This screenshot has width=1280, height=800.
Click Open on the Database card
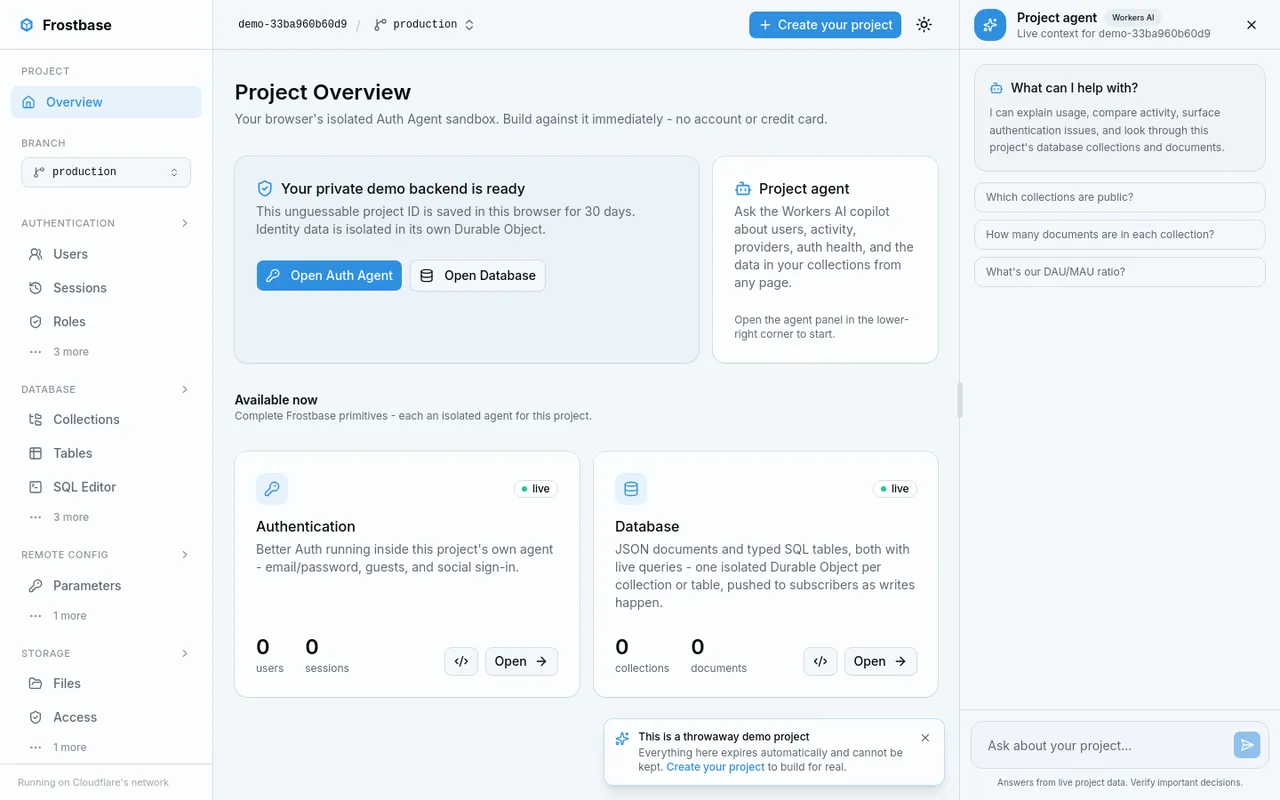[x=880, y=661]
